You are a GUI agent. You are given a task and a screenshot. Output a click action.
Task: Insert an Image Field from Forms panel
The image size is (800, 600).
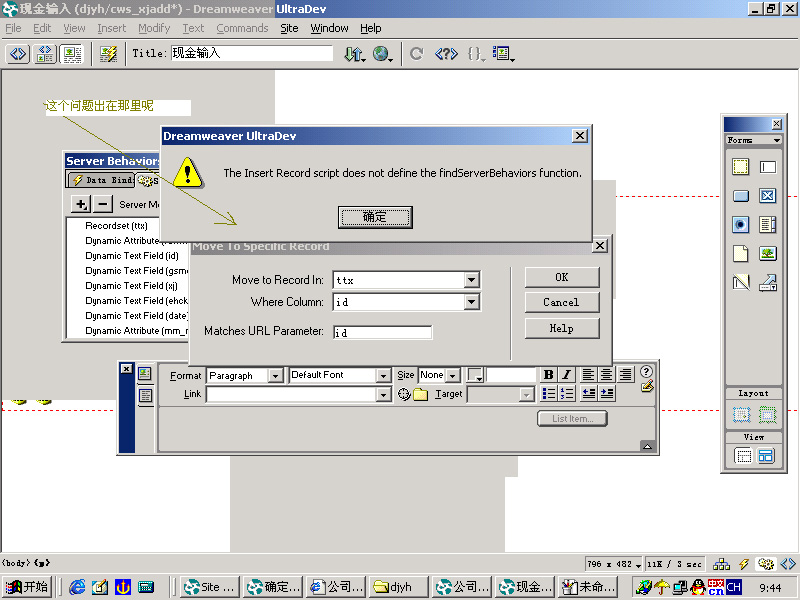tap(767, 253)
